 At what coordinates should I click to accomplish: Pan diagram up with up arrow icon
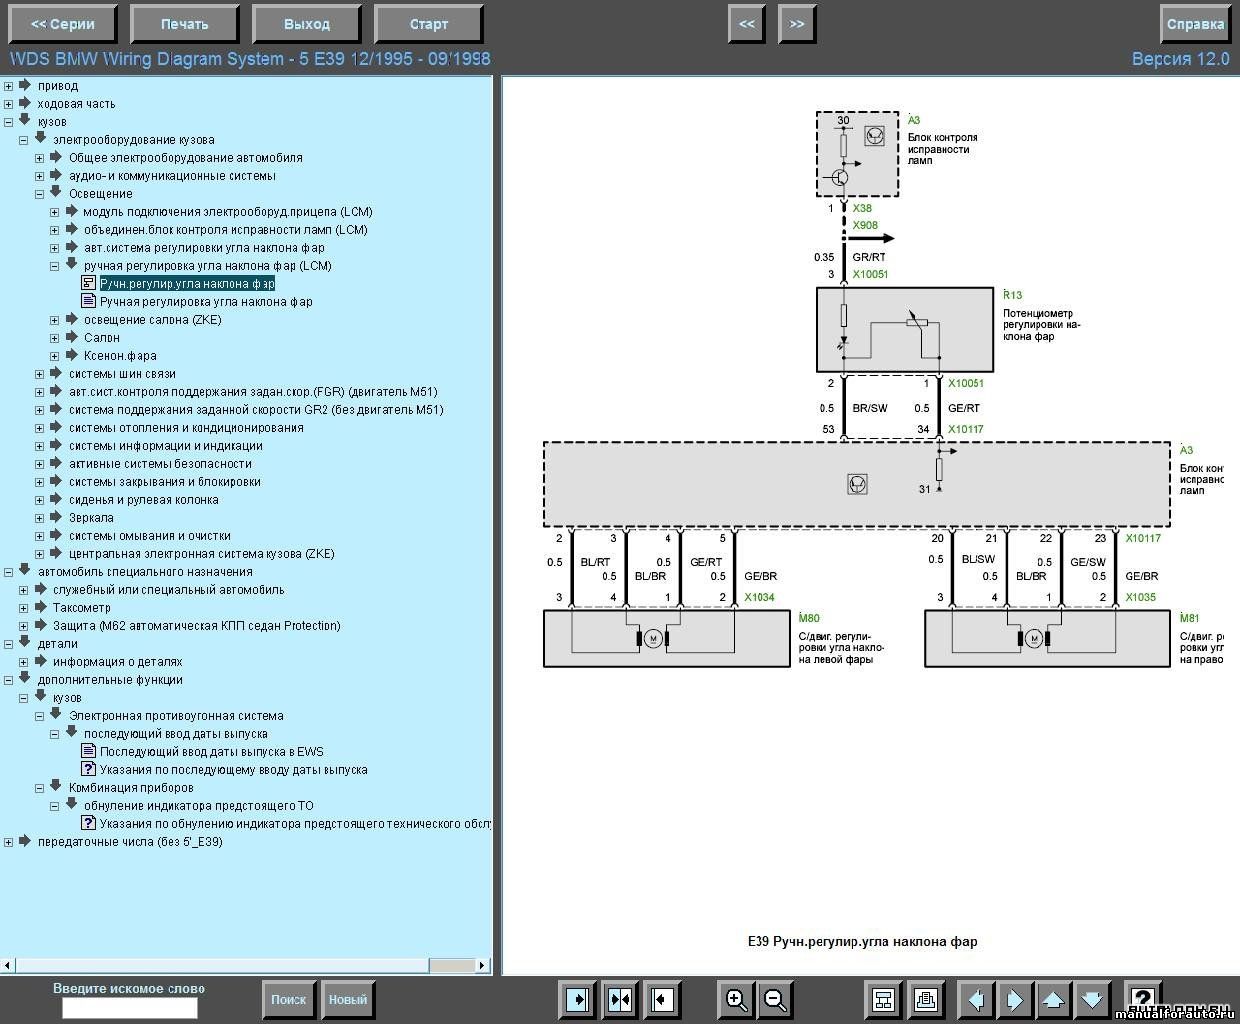(x=1053, y=999)
